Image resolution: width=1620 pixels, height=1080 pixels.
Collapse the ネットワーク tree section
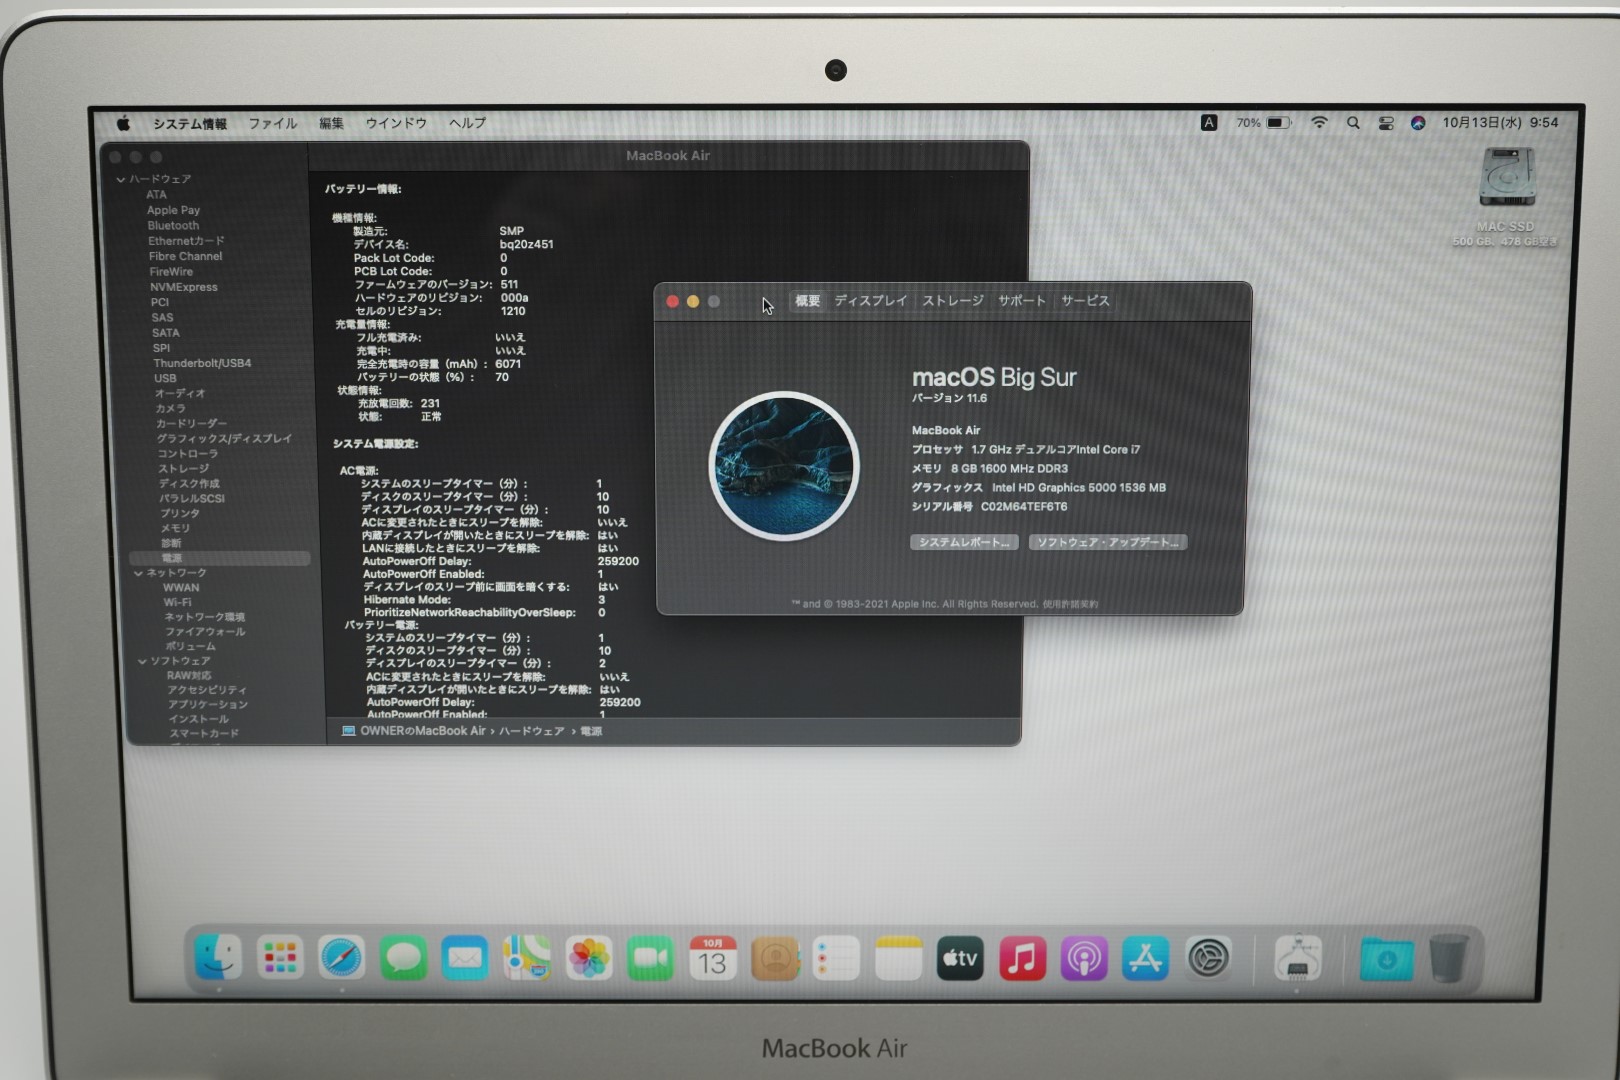(139, 573)
